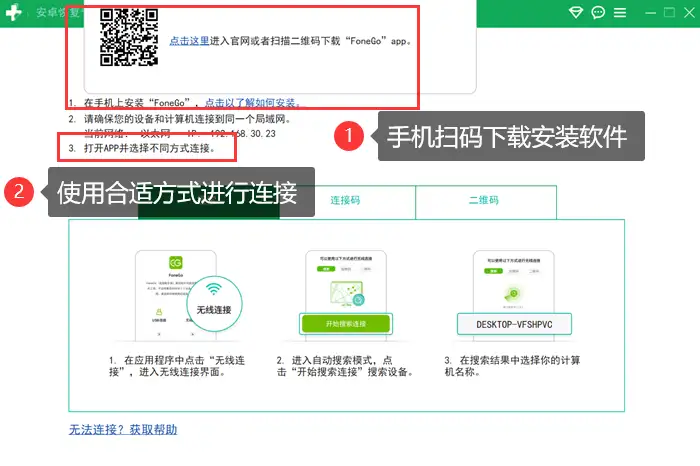
Task: Click the 开始搜索连接 illustration button
Action: point(346,324)
